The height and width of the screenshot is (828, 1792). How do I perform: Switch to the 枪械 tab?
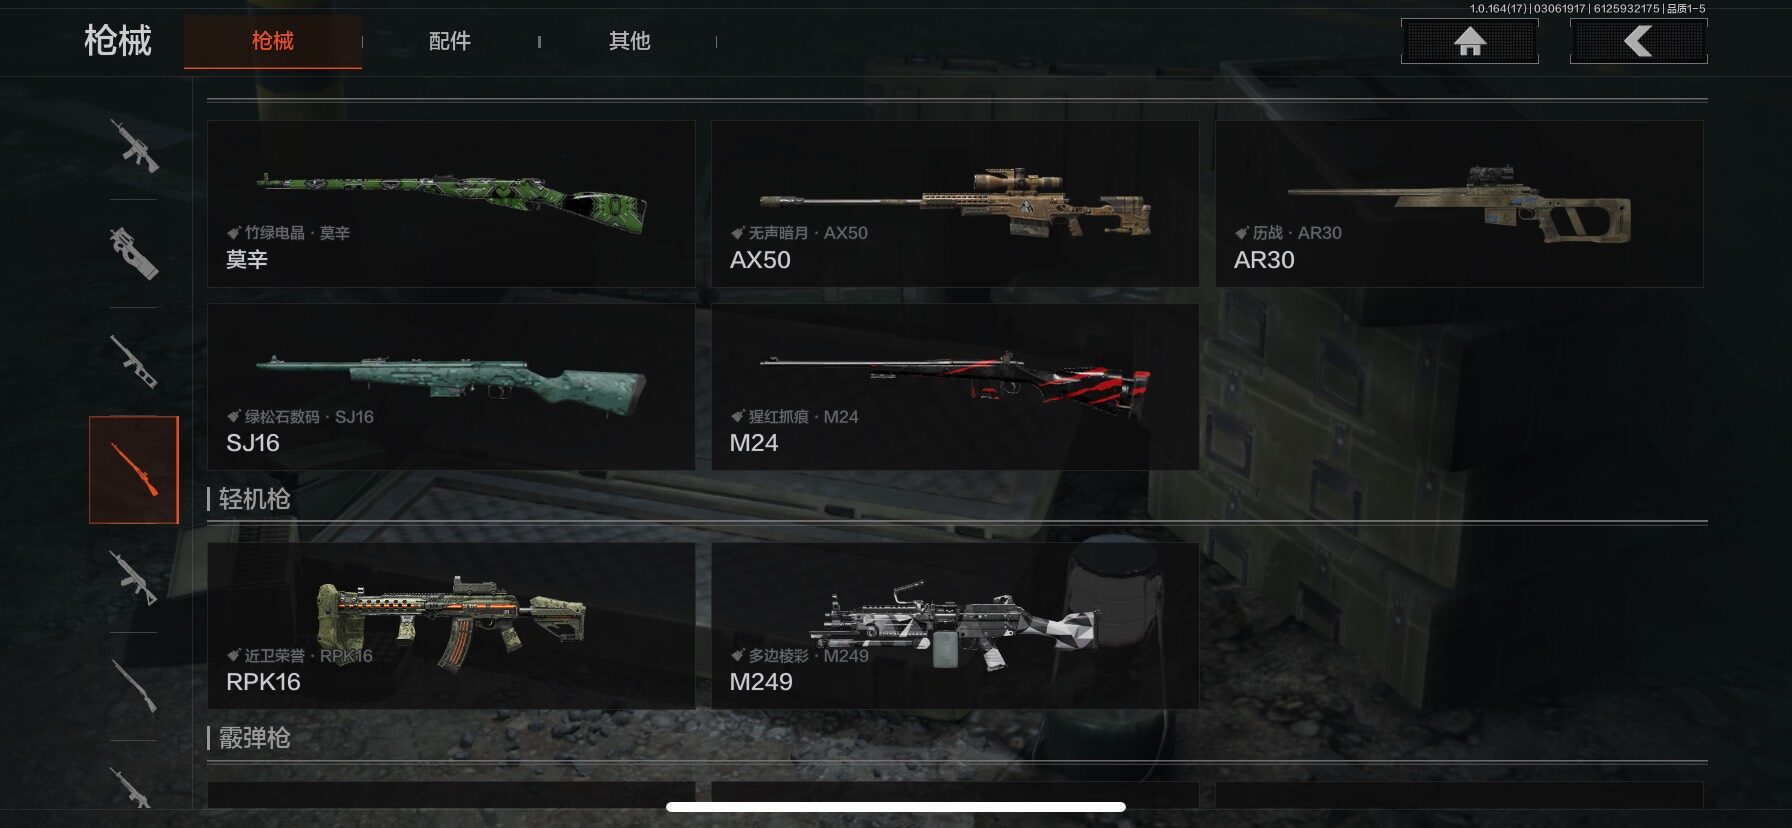click(x=273, y=41)
